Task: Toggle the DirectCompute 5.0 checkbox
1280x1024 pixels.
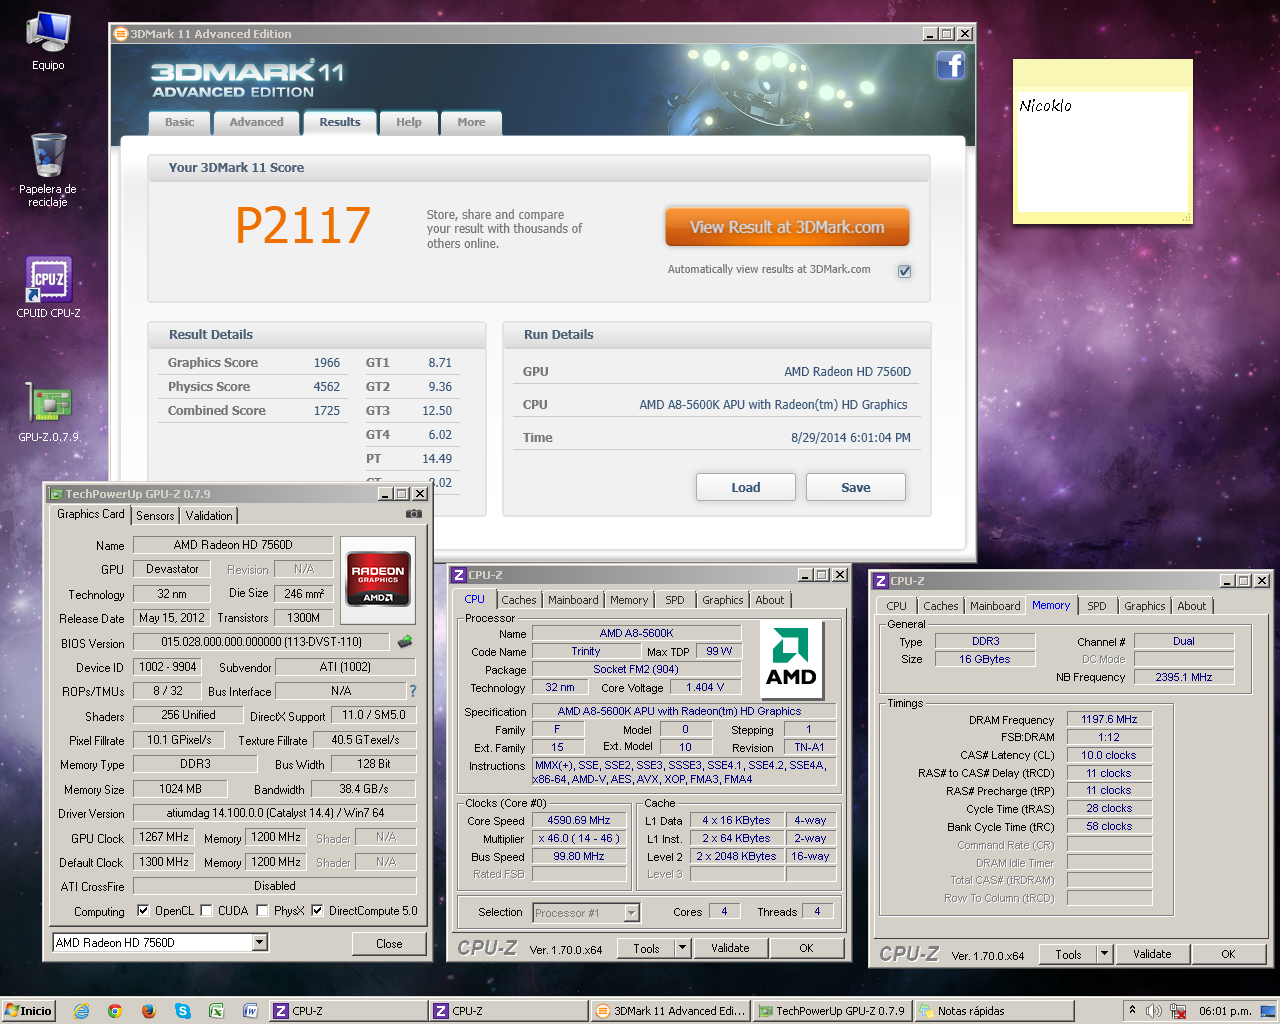Action: click(317, 911)
